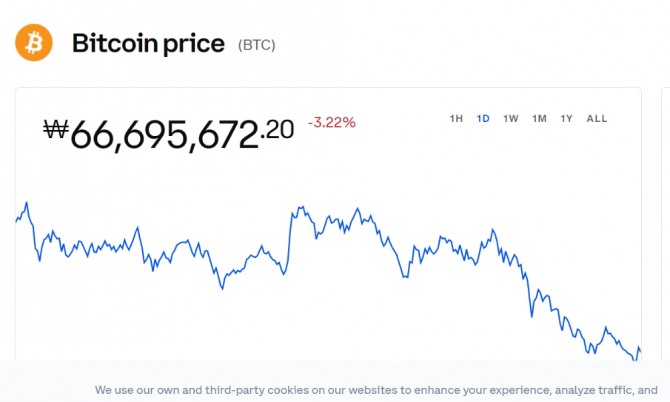Click the Bitcoin price heading
This screenshot has width=670, height=402.
[x=148, y=44]
